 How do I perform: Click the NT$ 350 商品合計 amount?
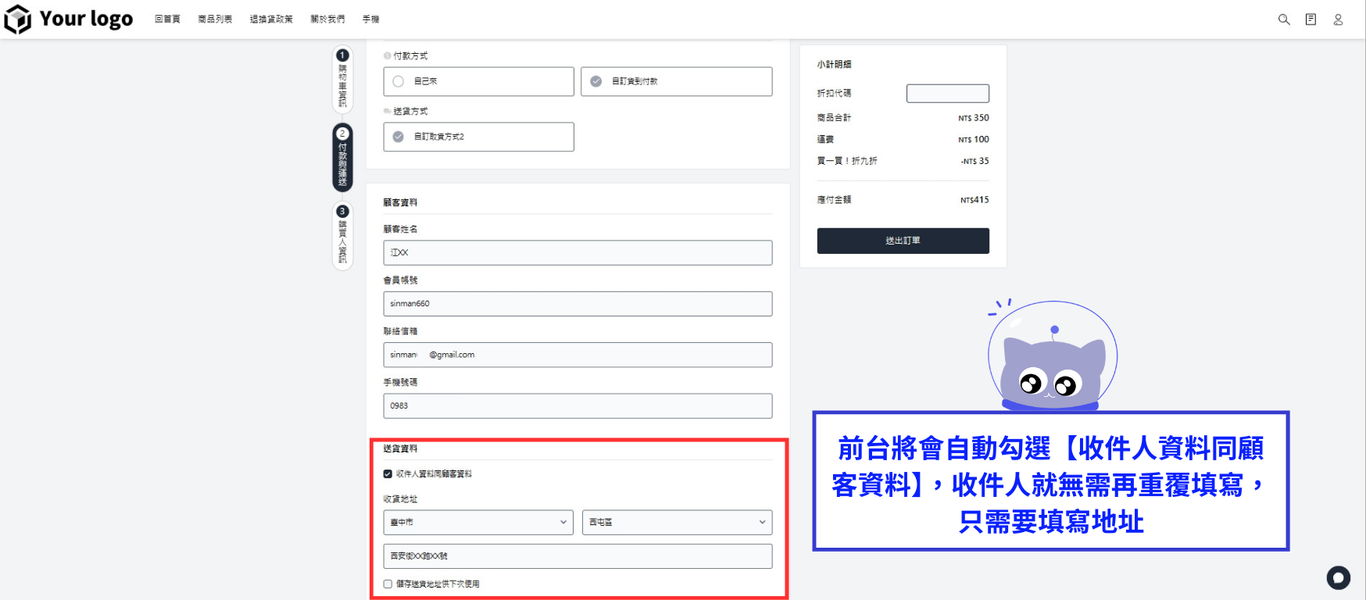(x=973, y=118)
